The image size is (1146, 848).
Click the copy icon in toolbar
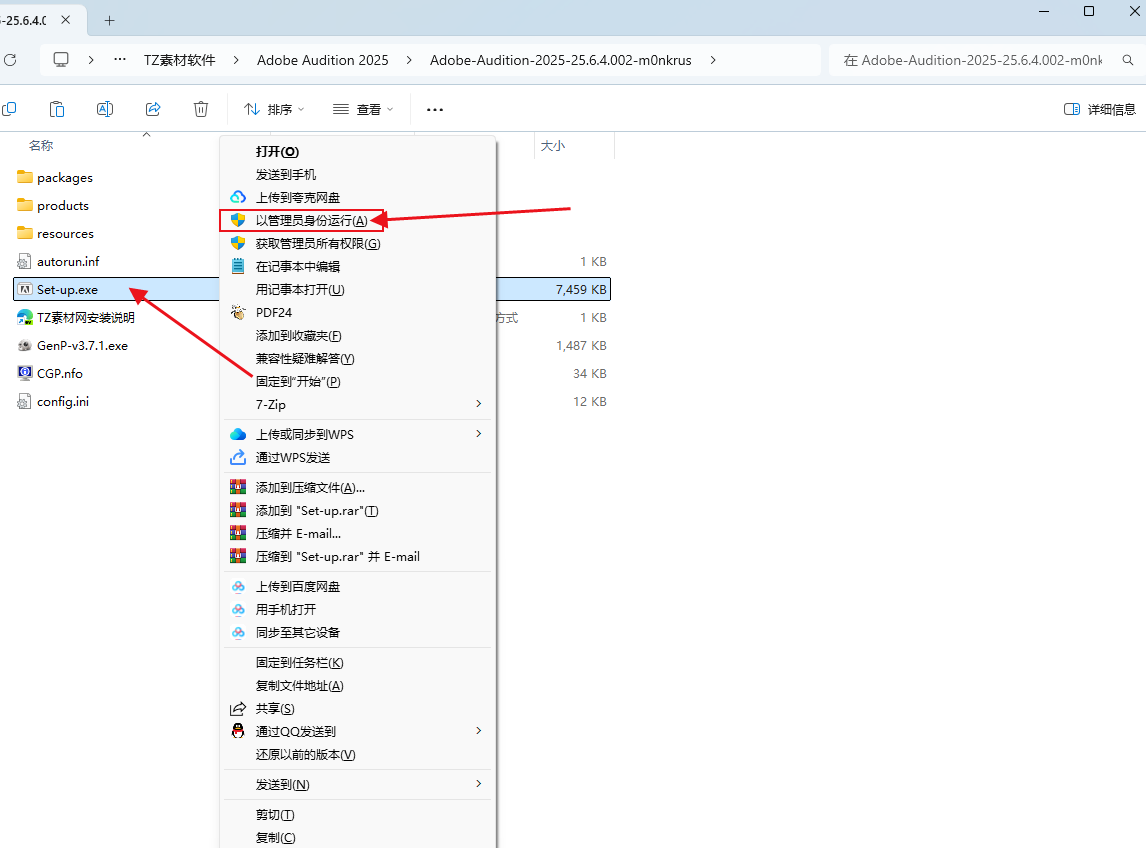click(x=10, y=109)
